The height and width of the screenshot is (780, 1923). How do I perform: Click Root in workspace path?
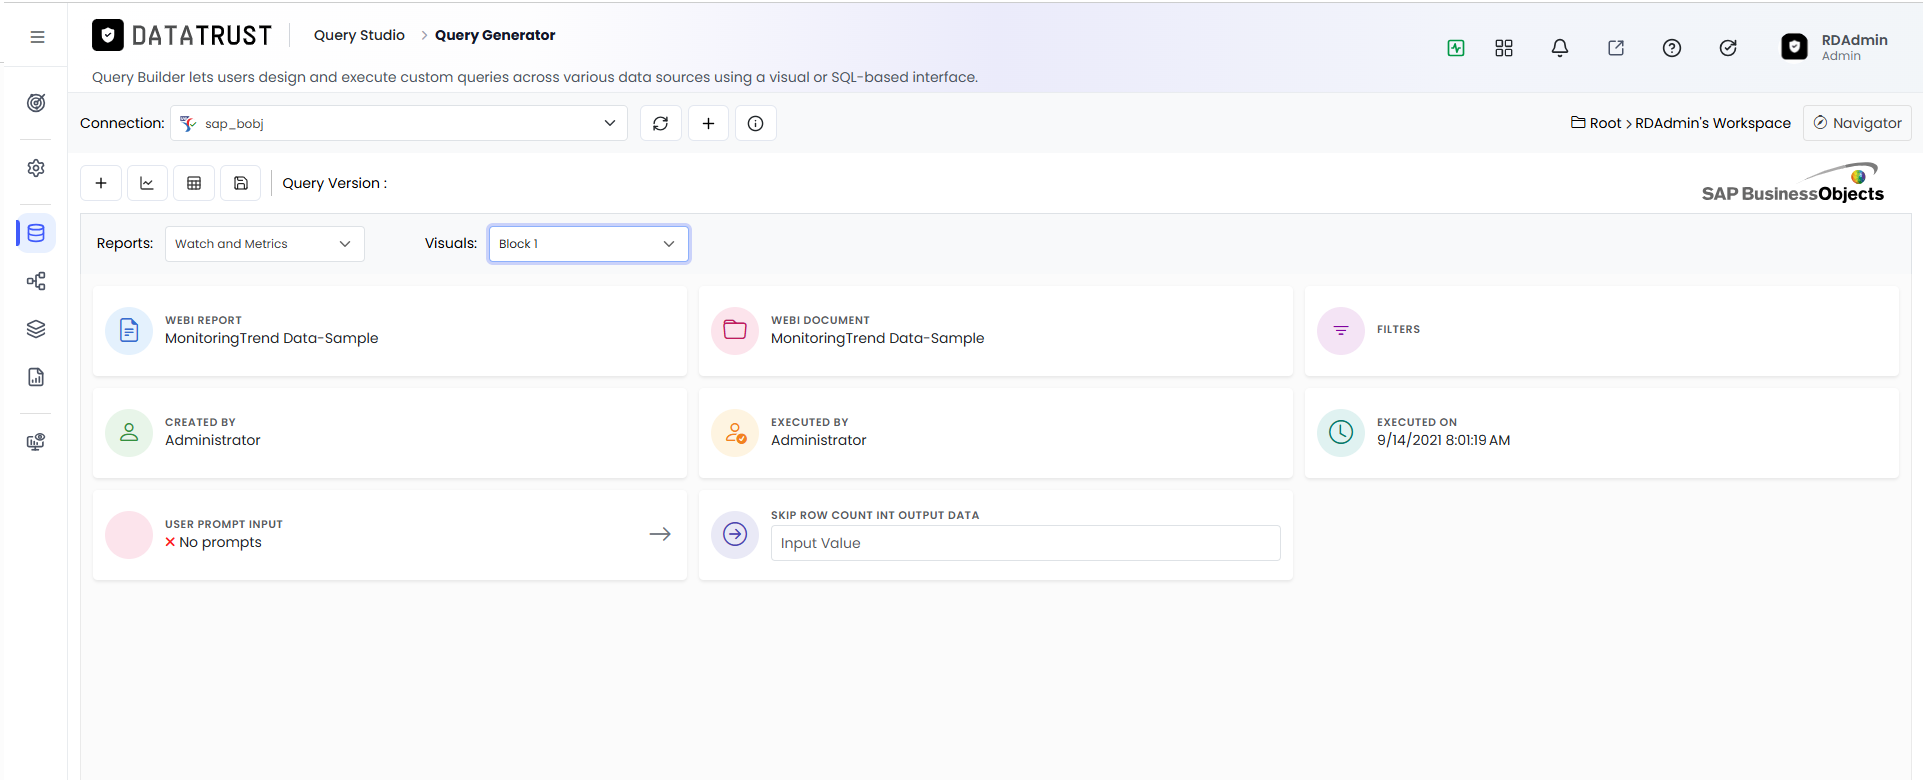pos(1605,123)
